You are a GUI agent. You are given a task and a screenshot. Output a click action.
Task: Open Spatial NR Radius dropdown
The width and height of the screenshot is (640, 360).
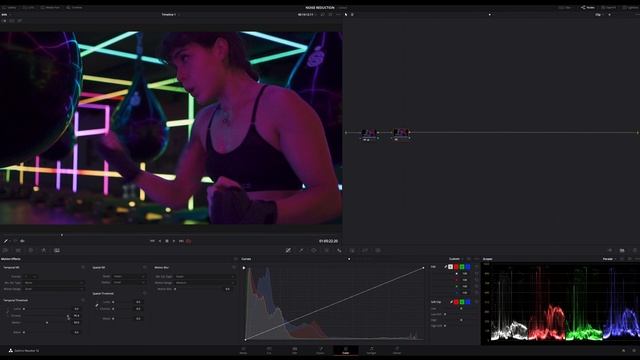pyautogui.click(x=129, y=282)
